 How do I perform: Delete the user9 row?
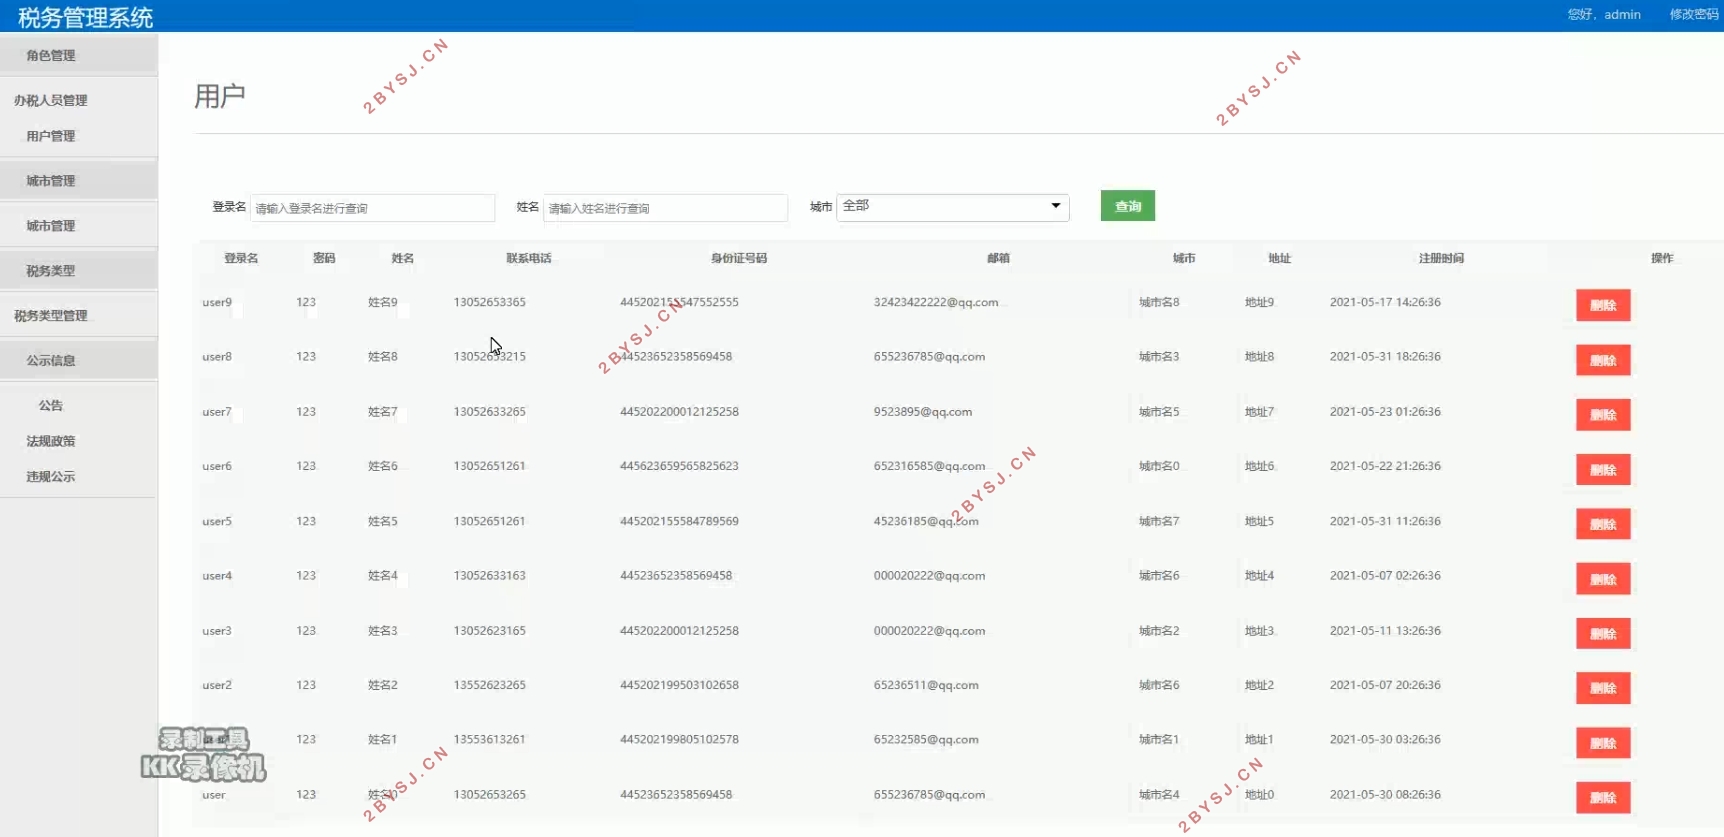(1603, 305)
